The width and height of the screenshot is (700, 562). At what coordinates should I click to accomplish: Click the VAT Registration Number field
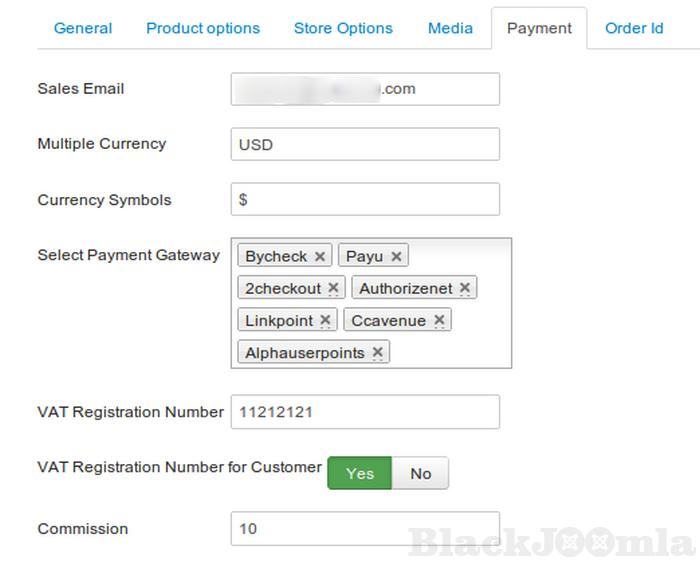coord(364,411)
